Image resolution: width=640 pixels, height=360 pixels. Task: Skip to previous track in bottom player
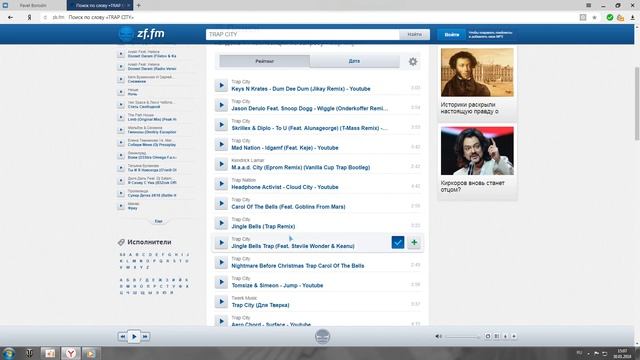pyautogui.click(x=122, y=336)
